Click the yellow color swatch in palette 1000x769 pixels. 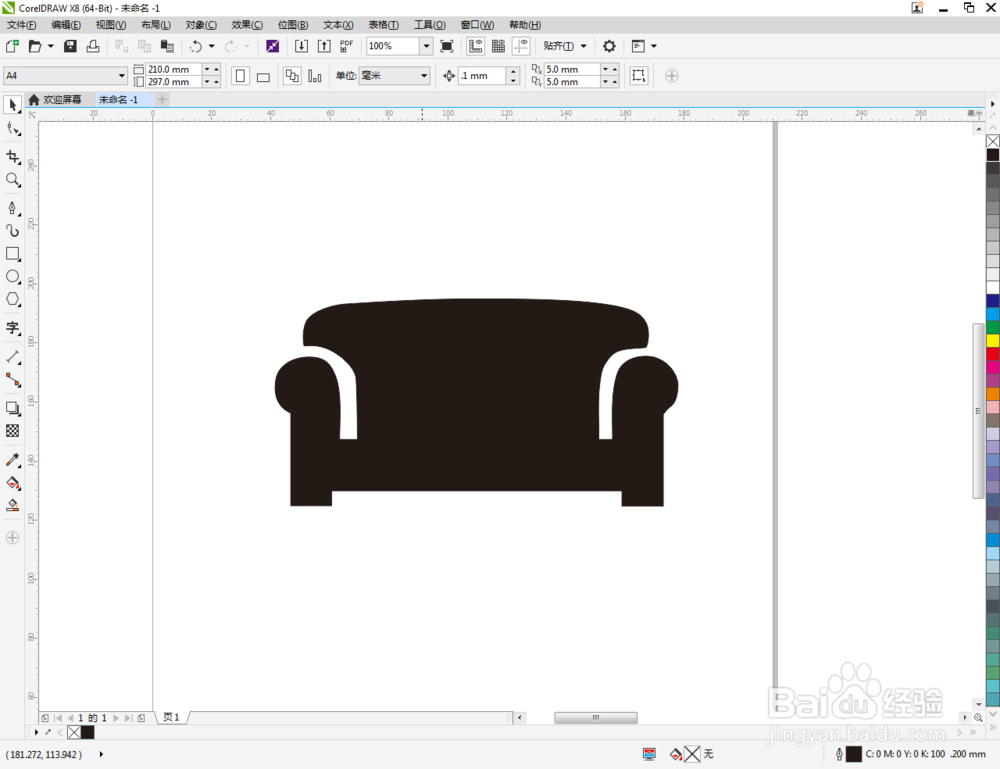[x=993, y=341]
